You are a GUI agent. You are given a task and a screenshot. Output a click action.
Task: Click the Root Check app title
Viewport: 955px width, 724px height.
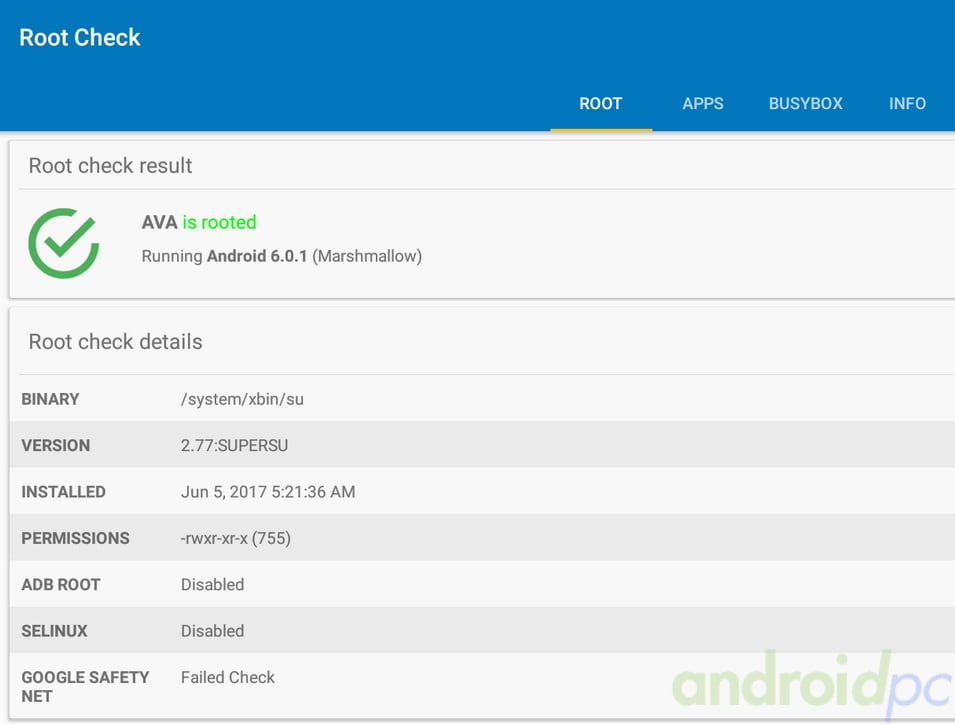tap(80, 38)
